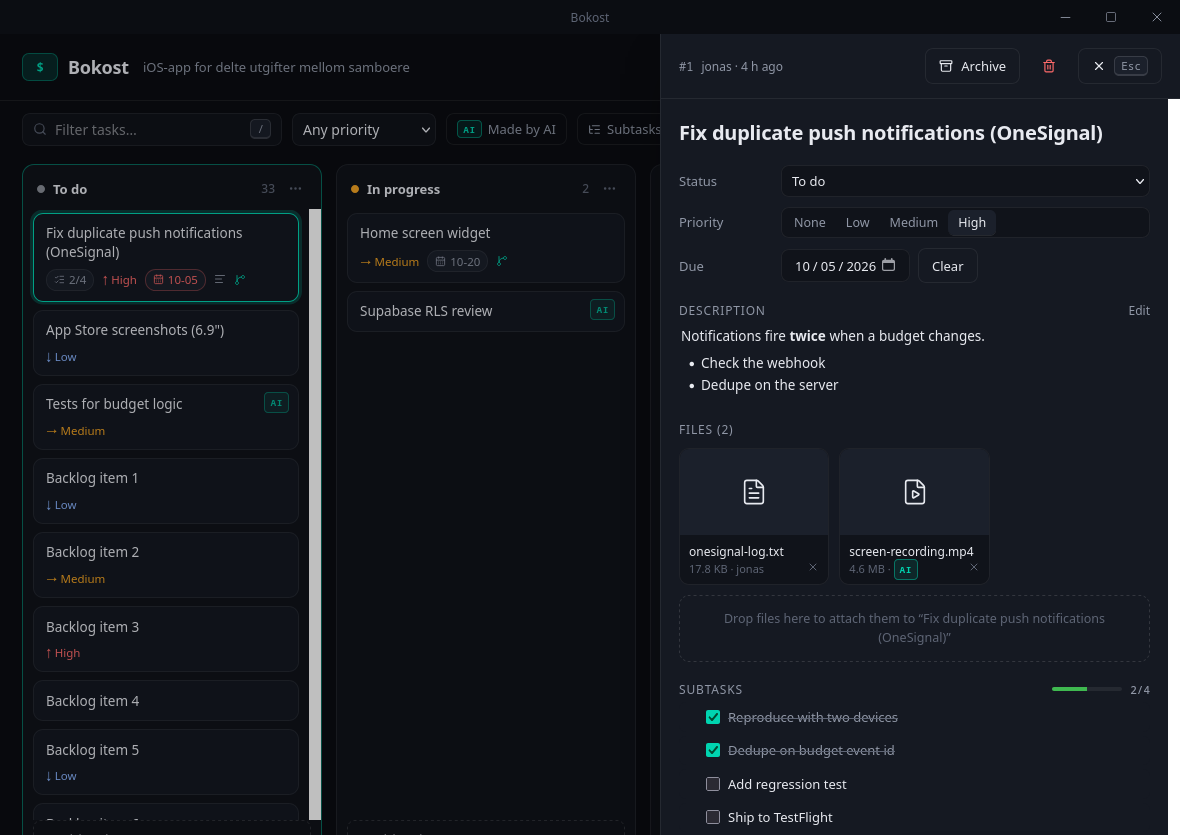Click the search magnifier icon in filter
Viewport: 1180px width, 835px height.
(x=40, y=129)
